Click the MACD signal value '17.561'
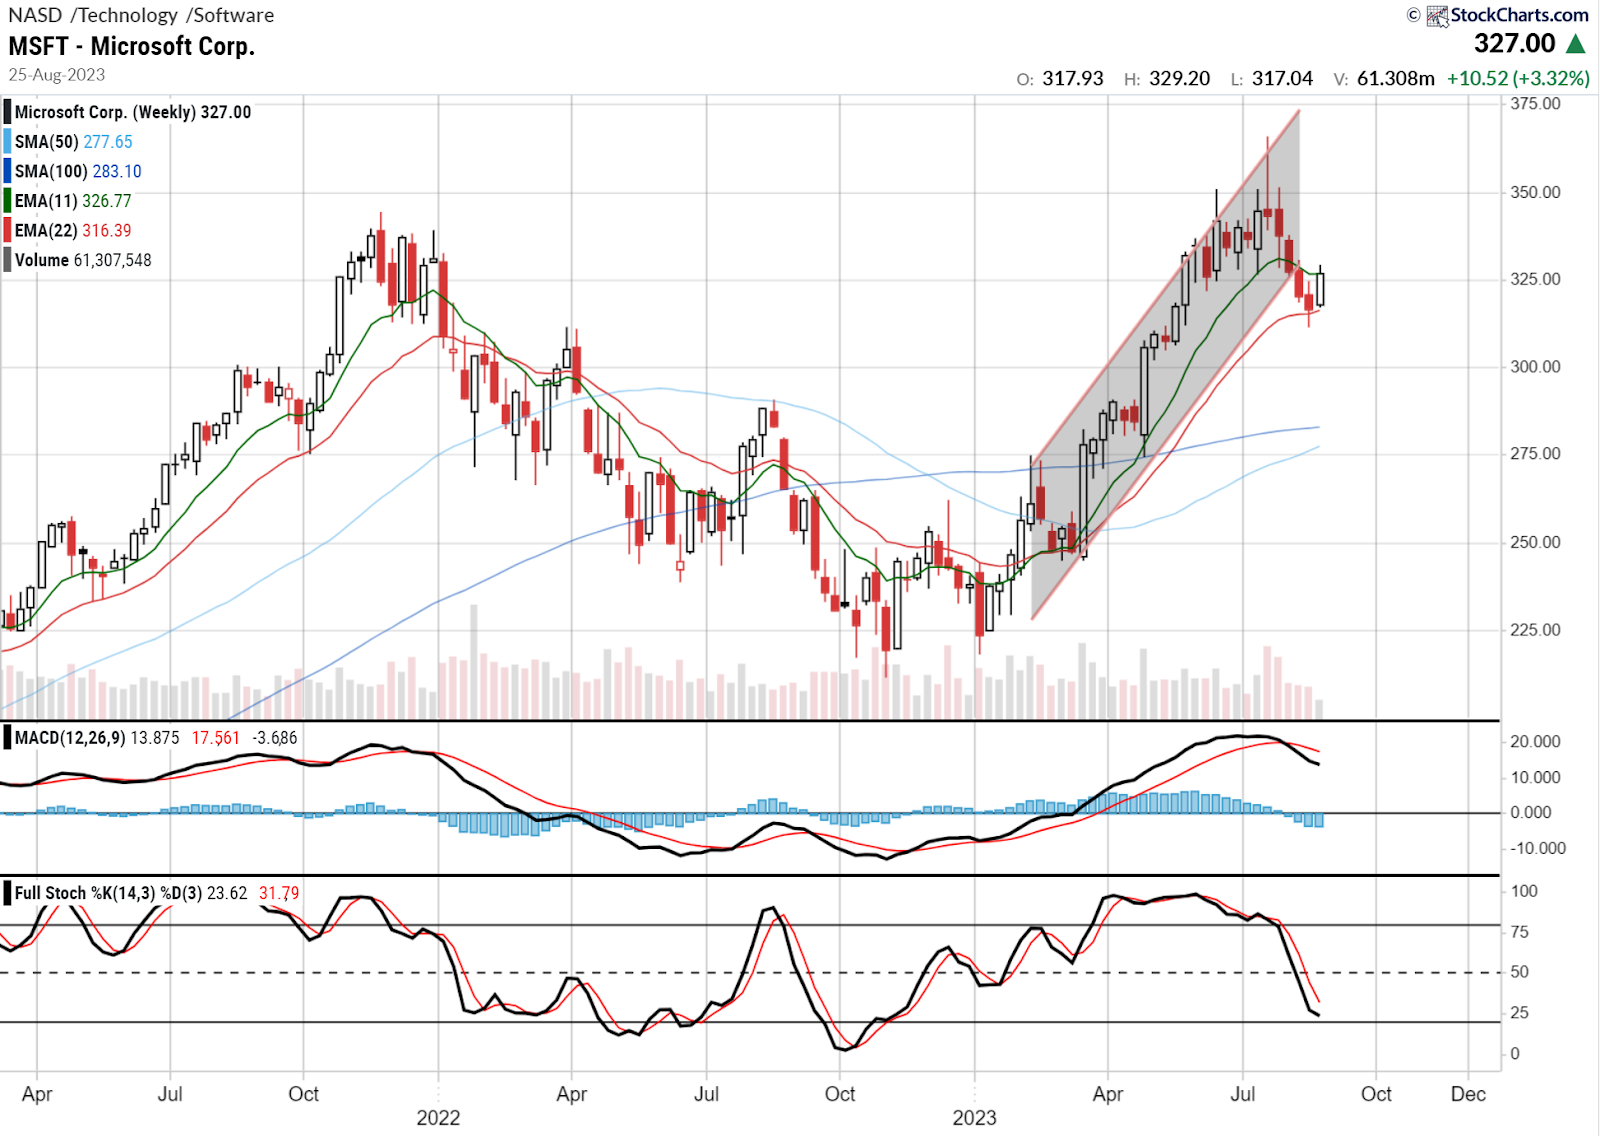Viewport: 1600px width, 1136px height. (216, 738)
